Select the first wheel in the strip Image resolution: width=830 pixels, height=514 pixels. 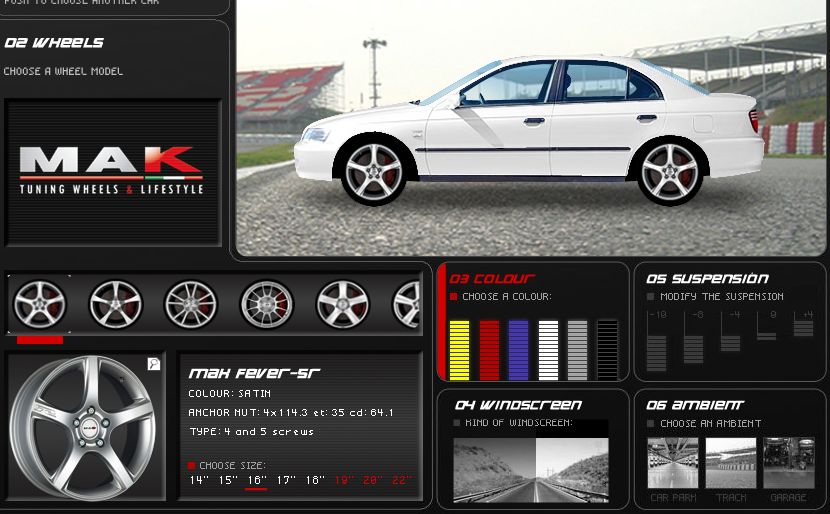(40, 303)
